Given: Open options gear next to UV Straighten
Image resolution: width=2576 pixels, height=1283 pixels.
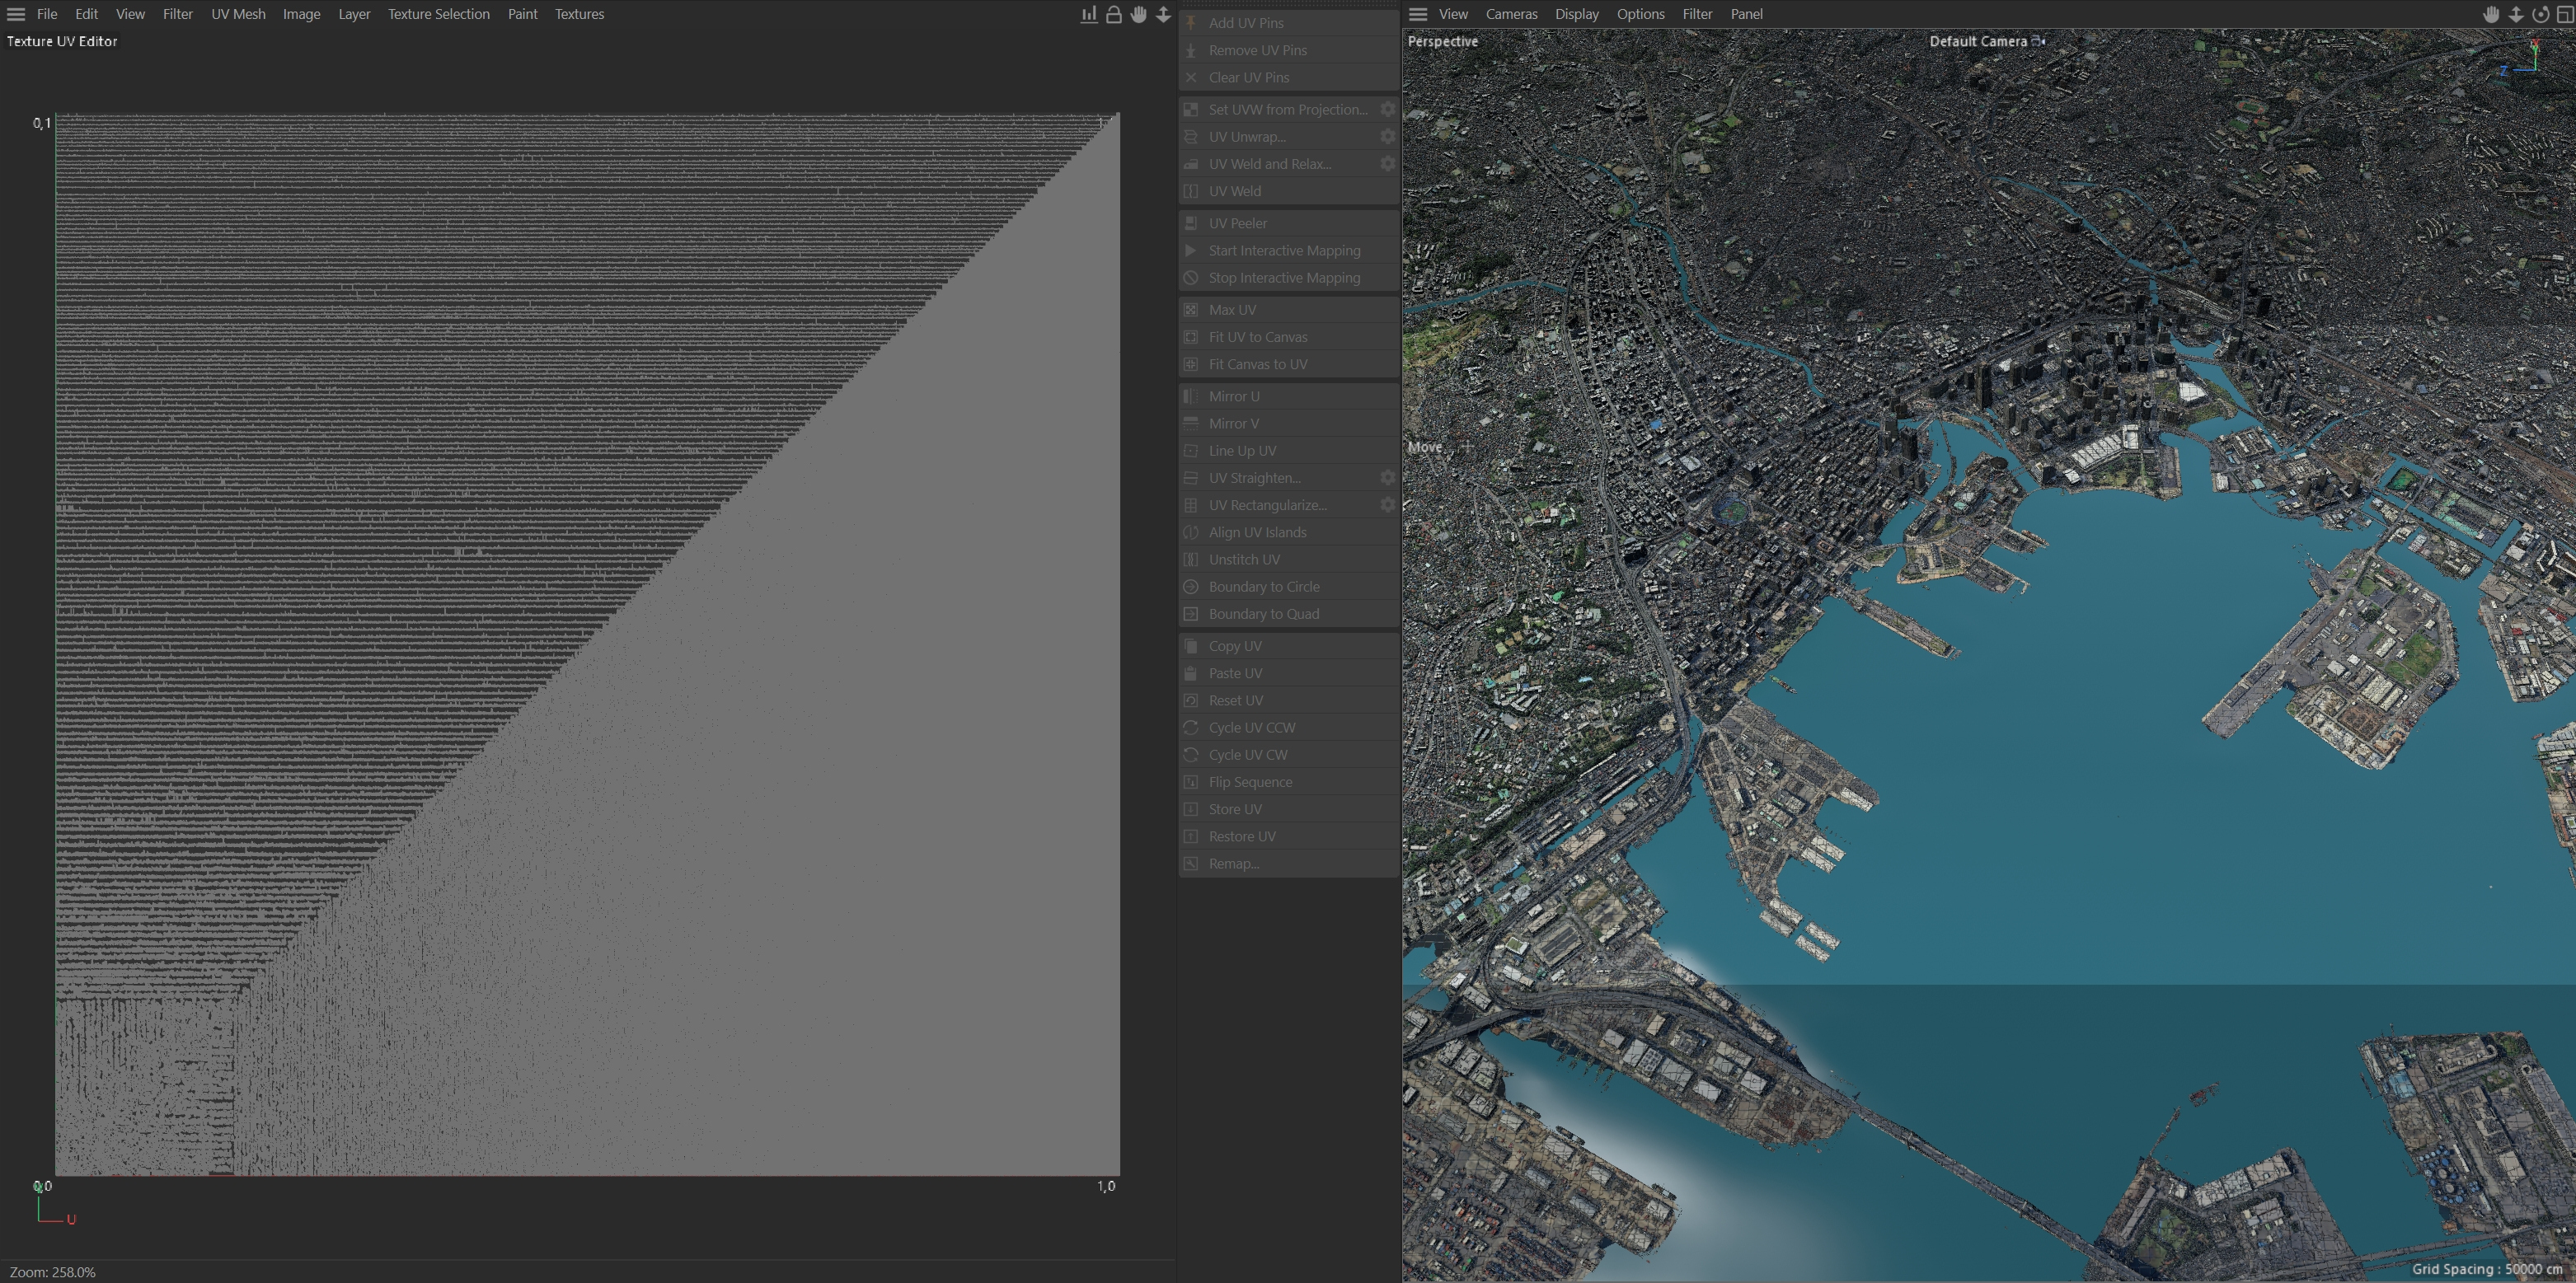Looking at the screenshot, I should 1388,477.
